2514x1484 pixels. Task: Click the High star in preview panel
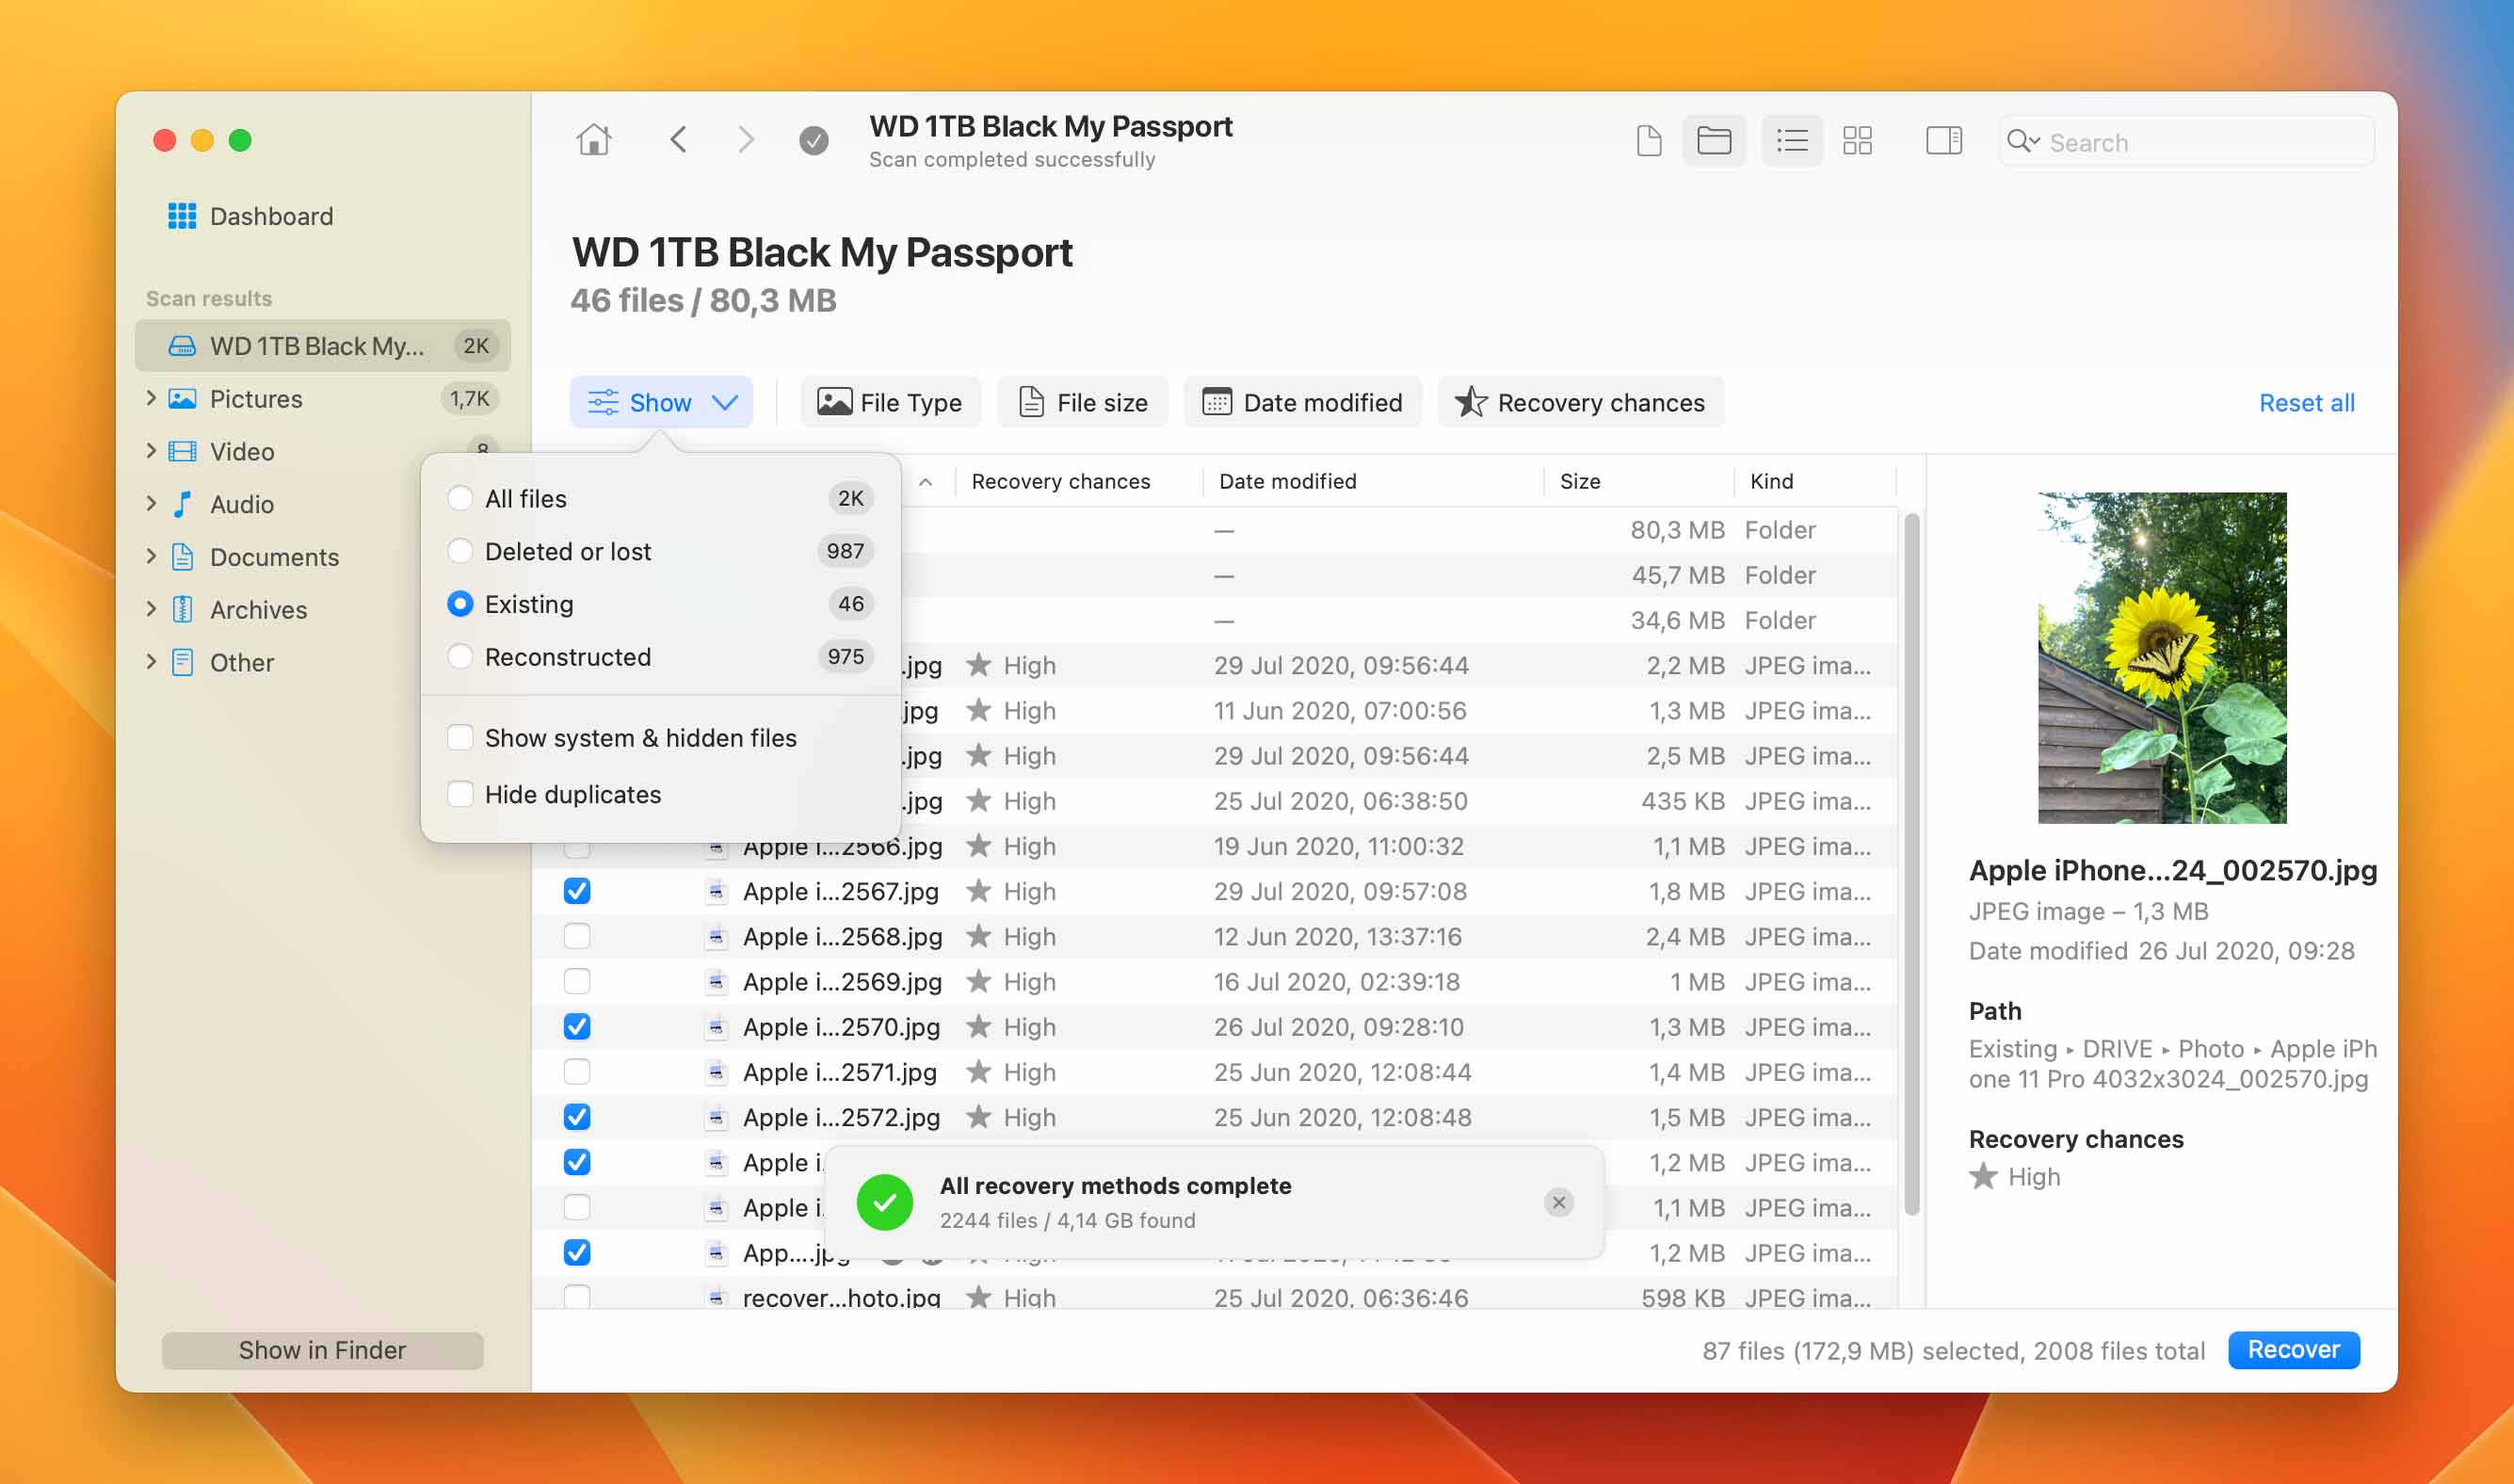click(1982, 1177)
